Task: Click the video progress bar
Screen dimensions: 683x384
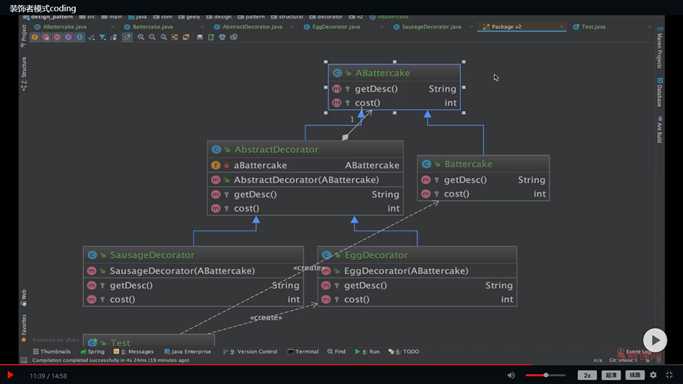Action: (342, 364)
